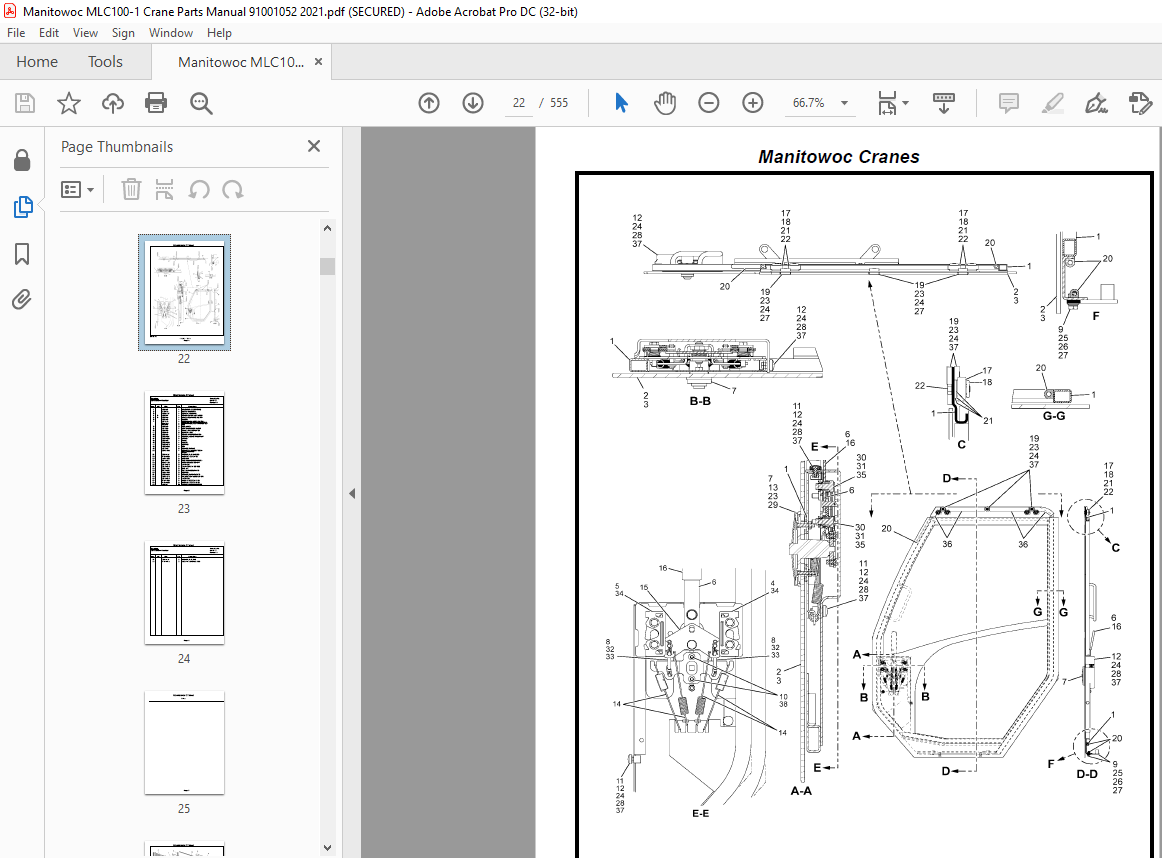The height and width of the screenshot is (858, 1162).
Task: Click the thumbnail scrollbar up arrow
Action: pyautogui.click(x=328, y=228)
